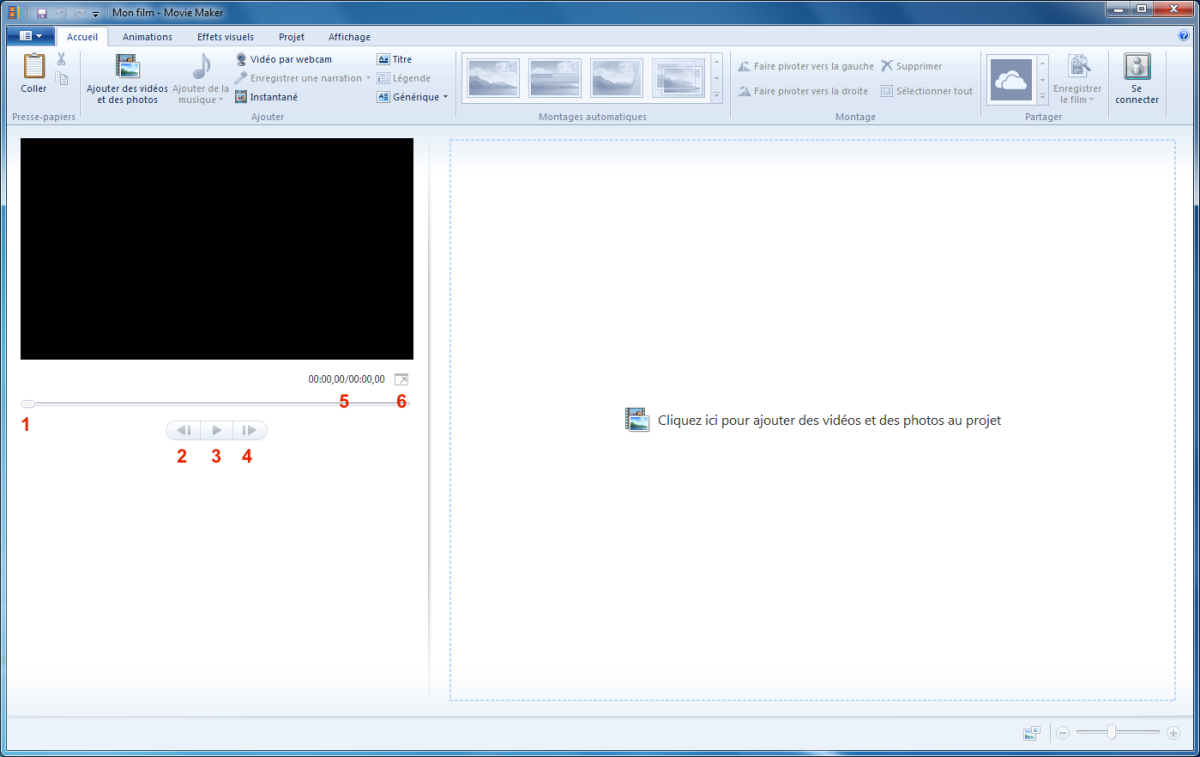Click the zoom slider handle in status bar

[1111, 733]
